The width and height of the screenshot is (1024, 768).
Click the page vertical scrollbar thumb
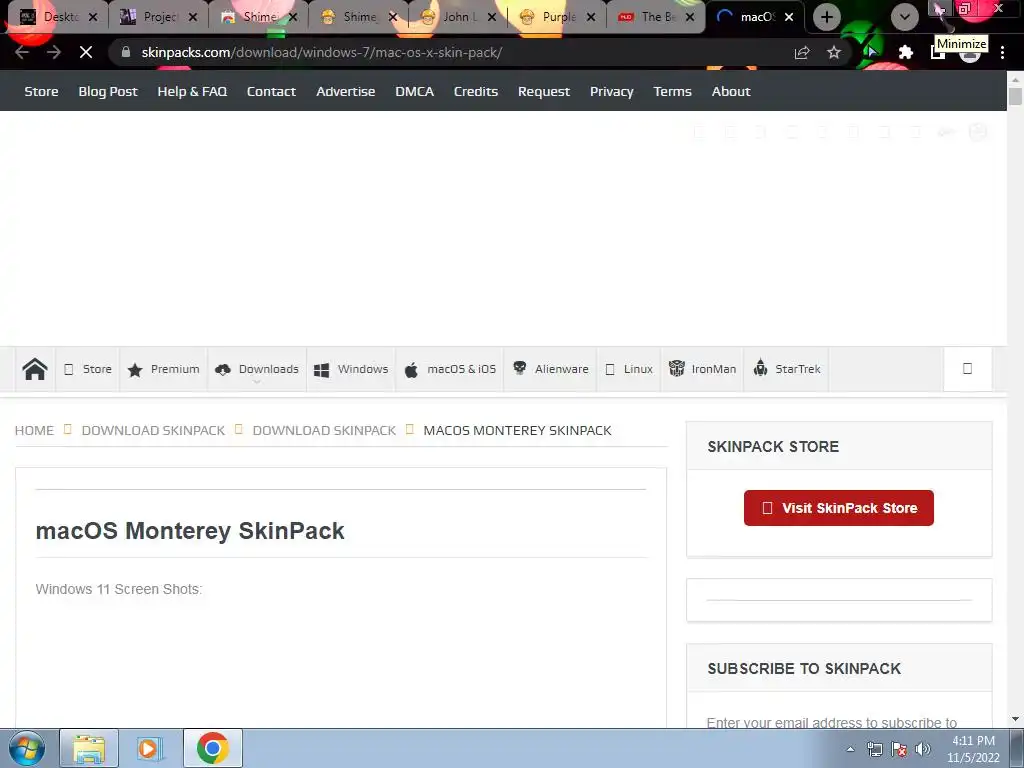pyautogui.click(x=1015, y=96)
